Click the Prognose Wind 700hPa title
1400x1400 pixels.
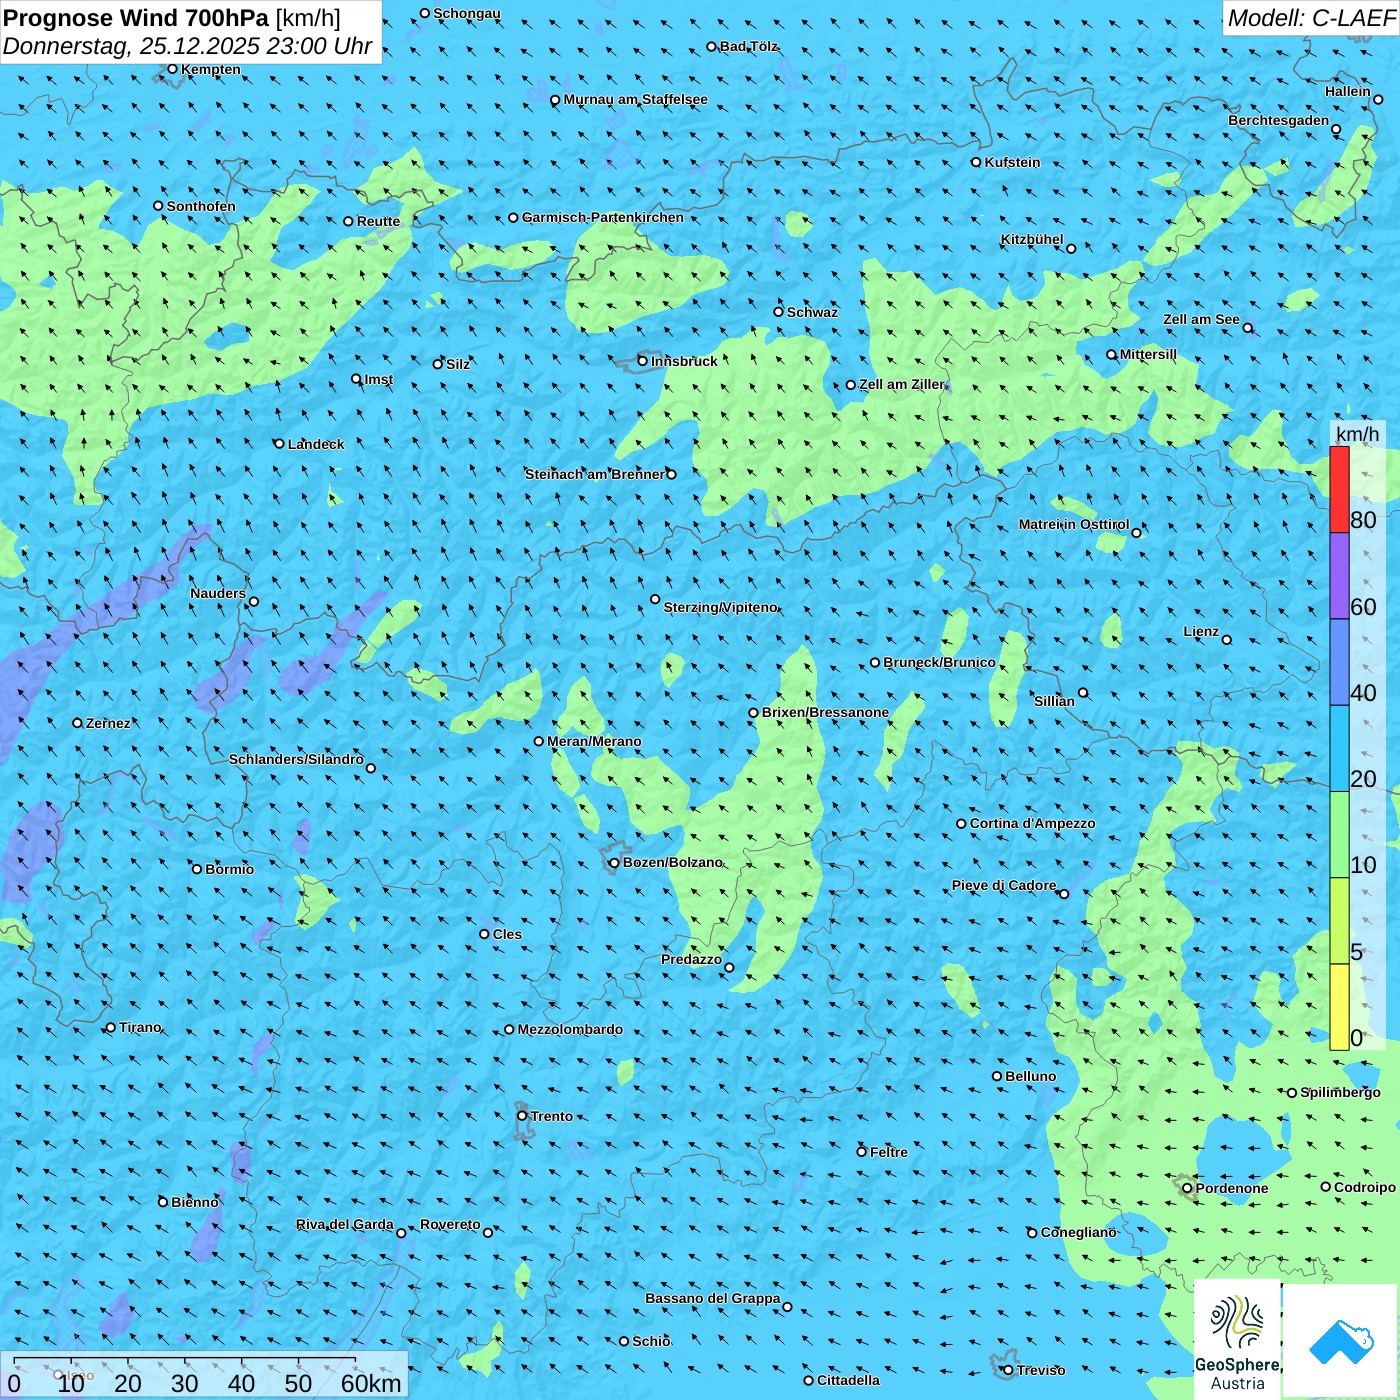click(172, 18)
